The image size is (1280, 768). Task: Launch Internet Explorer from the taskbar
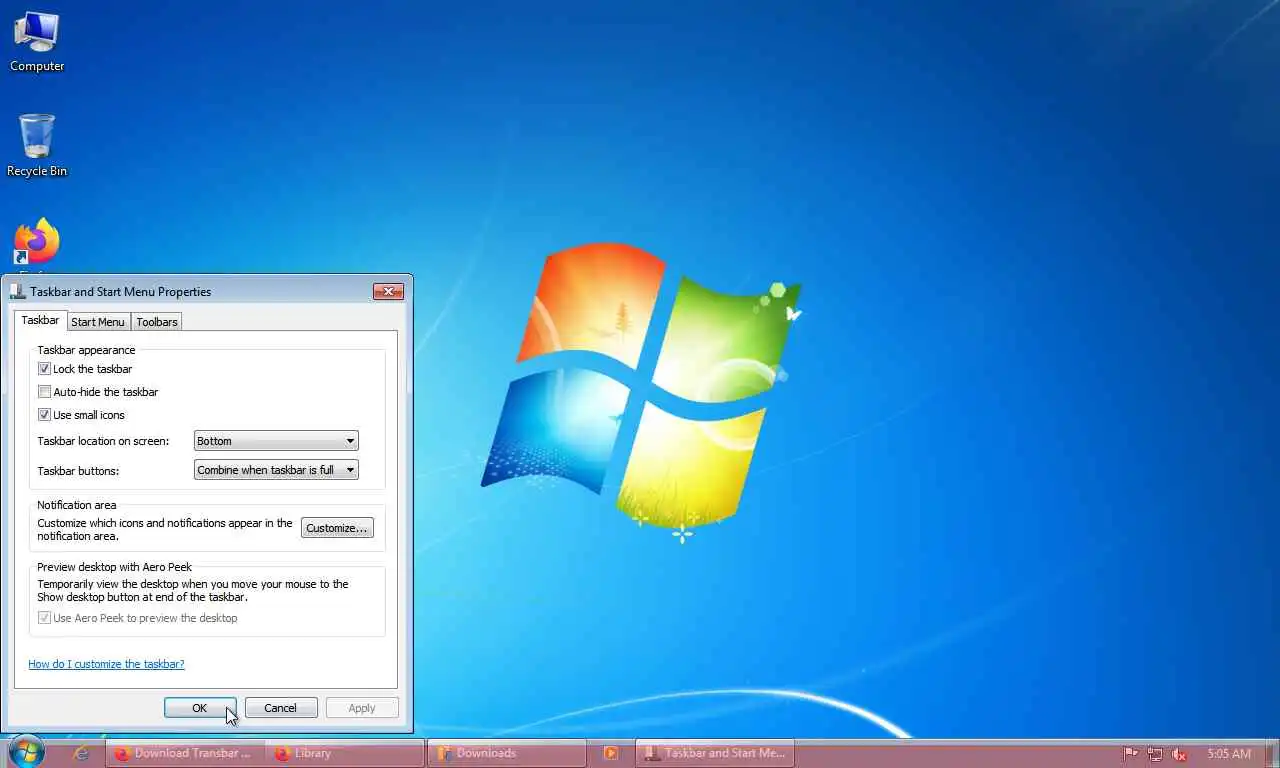(81, 753)
